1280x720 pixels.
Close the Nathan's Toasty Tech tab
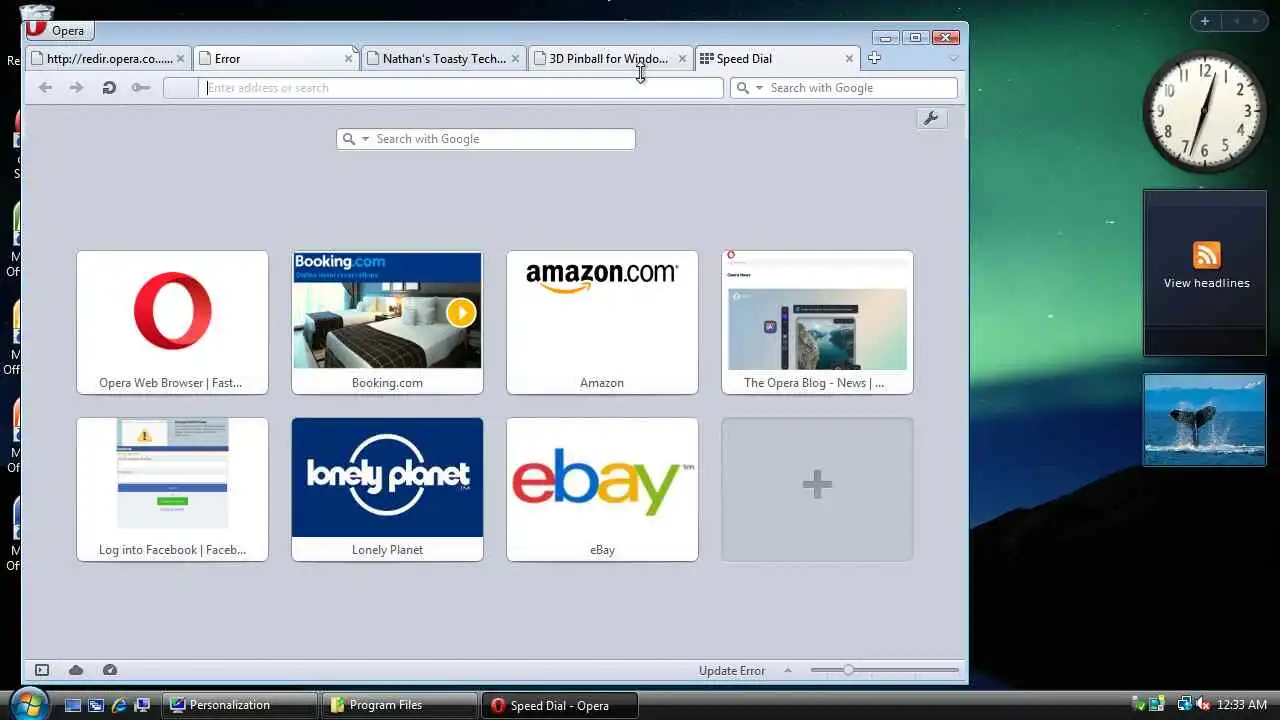pos(515,59)
